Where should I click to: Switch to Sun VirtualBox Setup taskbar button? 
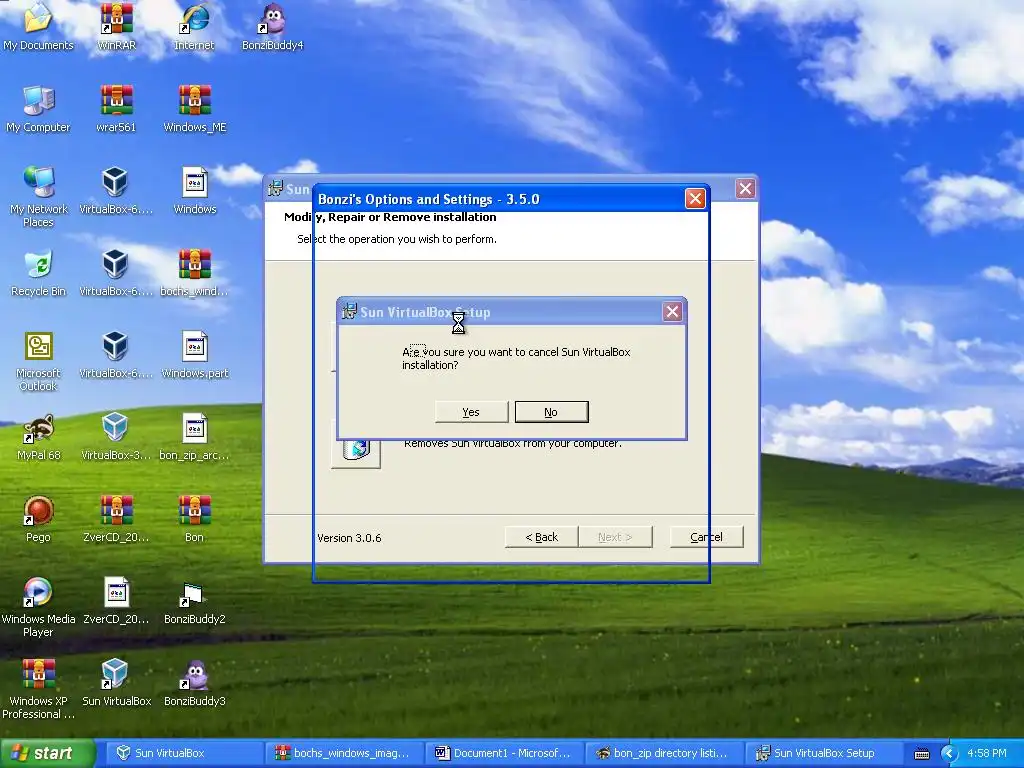[x=824, y=753]
